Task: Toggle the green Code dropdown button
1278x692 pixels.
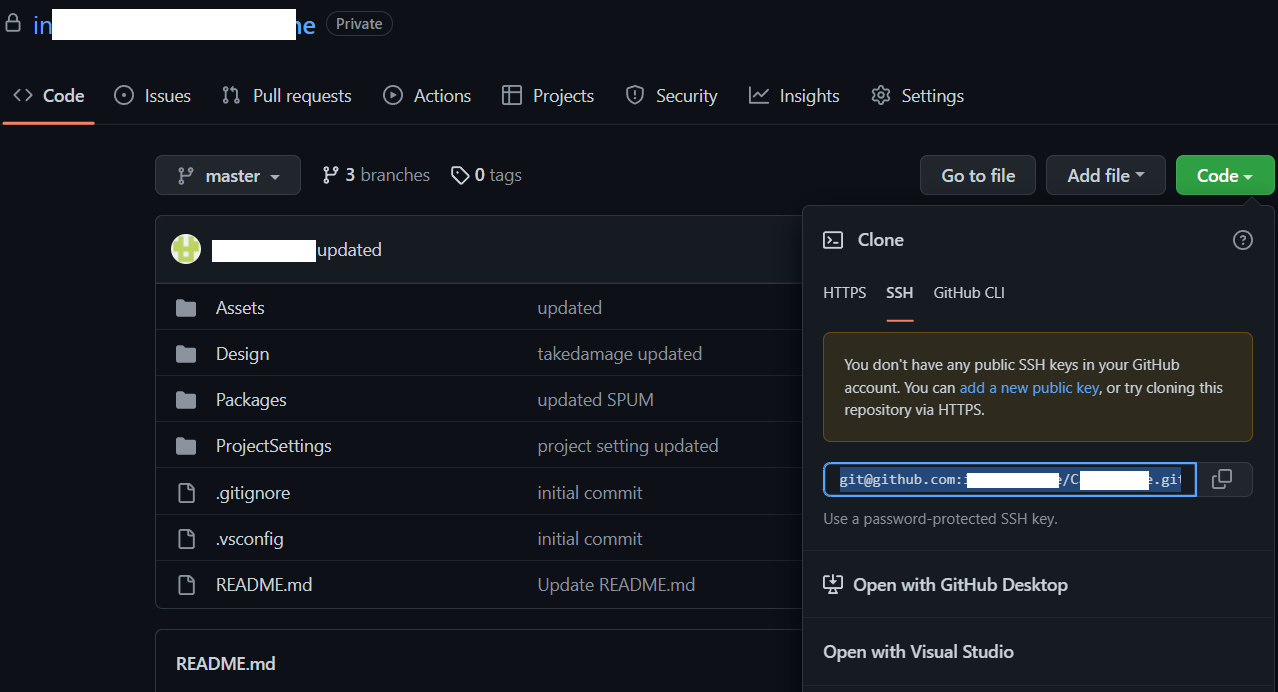Action: [x=1225, y=175]
